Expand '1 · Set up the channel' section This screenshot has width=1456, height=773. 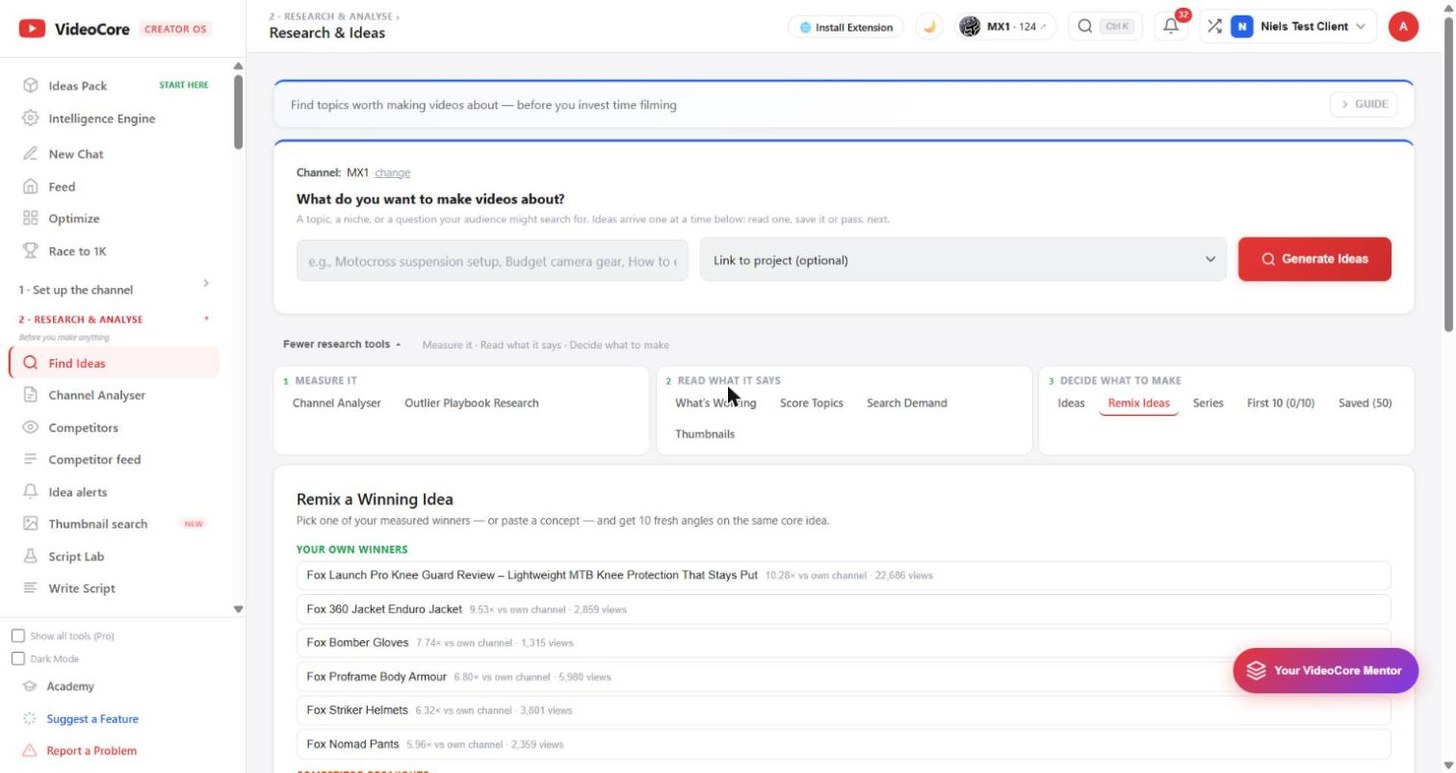[x=115, y=289]
